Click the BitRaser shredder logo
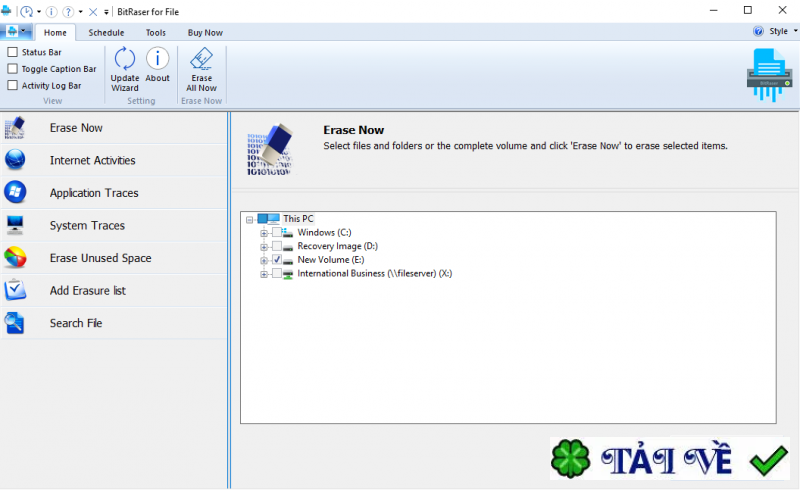 [770, 75]
